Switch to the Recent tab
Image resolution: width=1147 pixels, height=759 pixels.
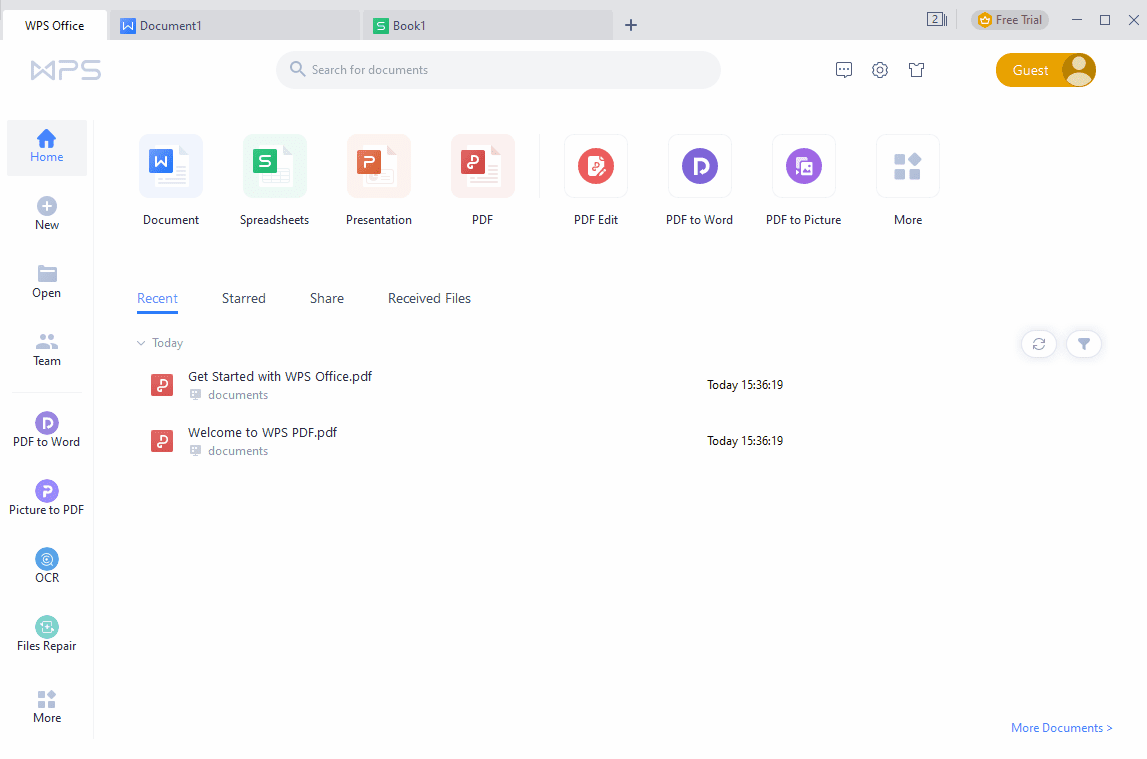tap(157, 298)
